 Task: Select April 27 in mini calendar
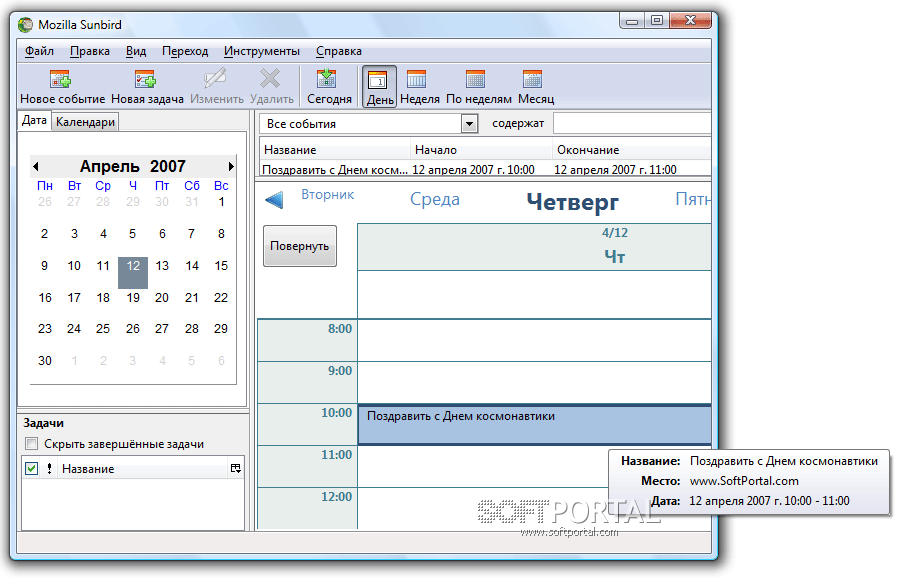point(162,329)
